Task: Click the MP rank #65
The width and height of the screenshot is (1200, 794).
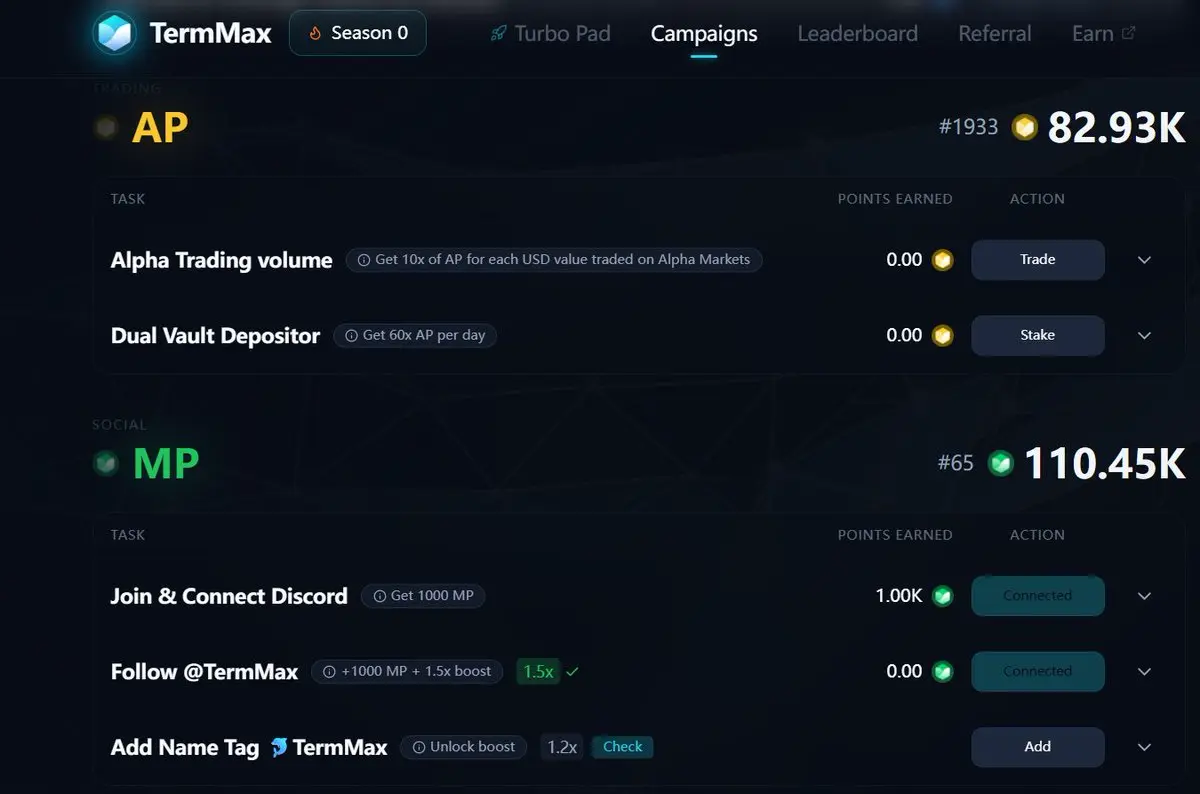Action: (x=956, y=463)
